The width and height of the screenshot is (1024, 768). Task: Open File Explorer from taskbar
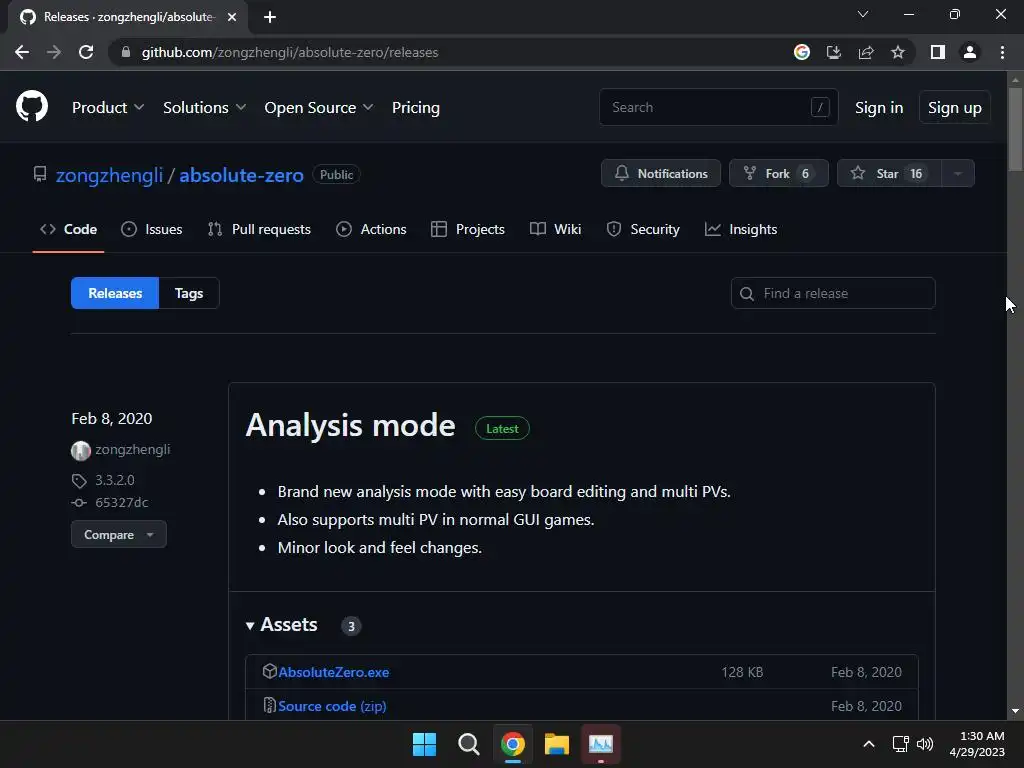point(557,744)
